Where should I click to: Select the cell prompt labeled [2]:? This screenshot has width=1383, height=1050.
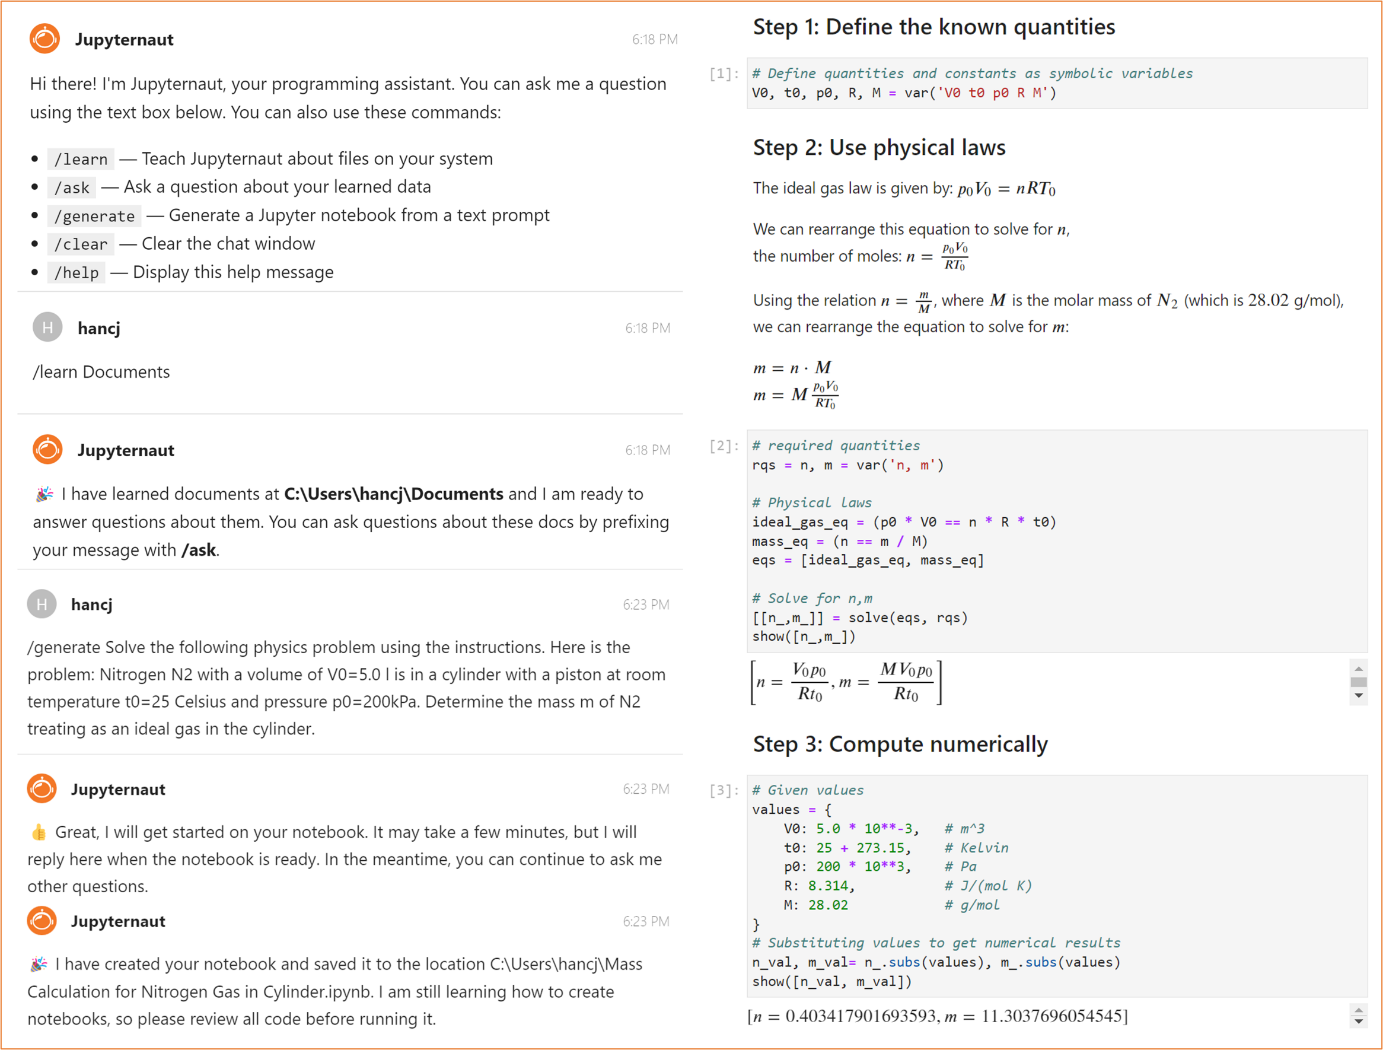[723, 446]
